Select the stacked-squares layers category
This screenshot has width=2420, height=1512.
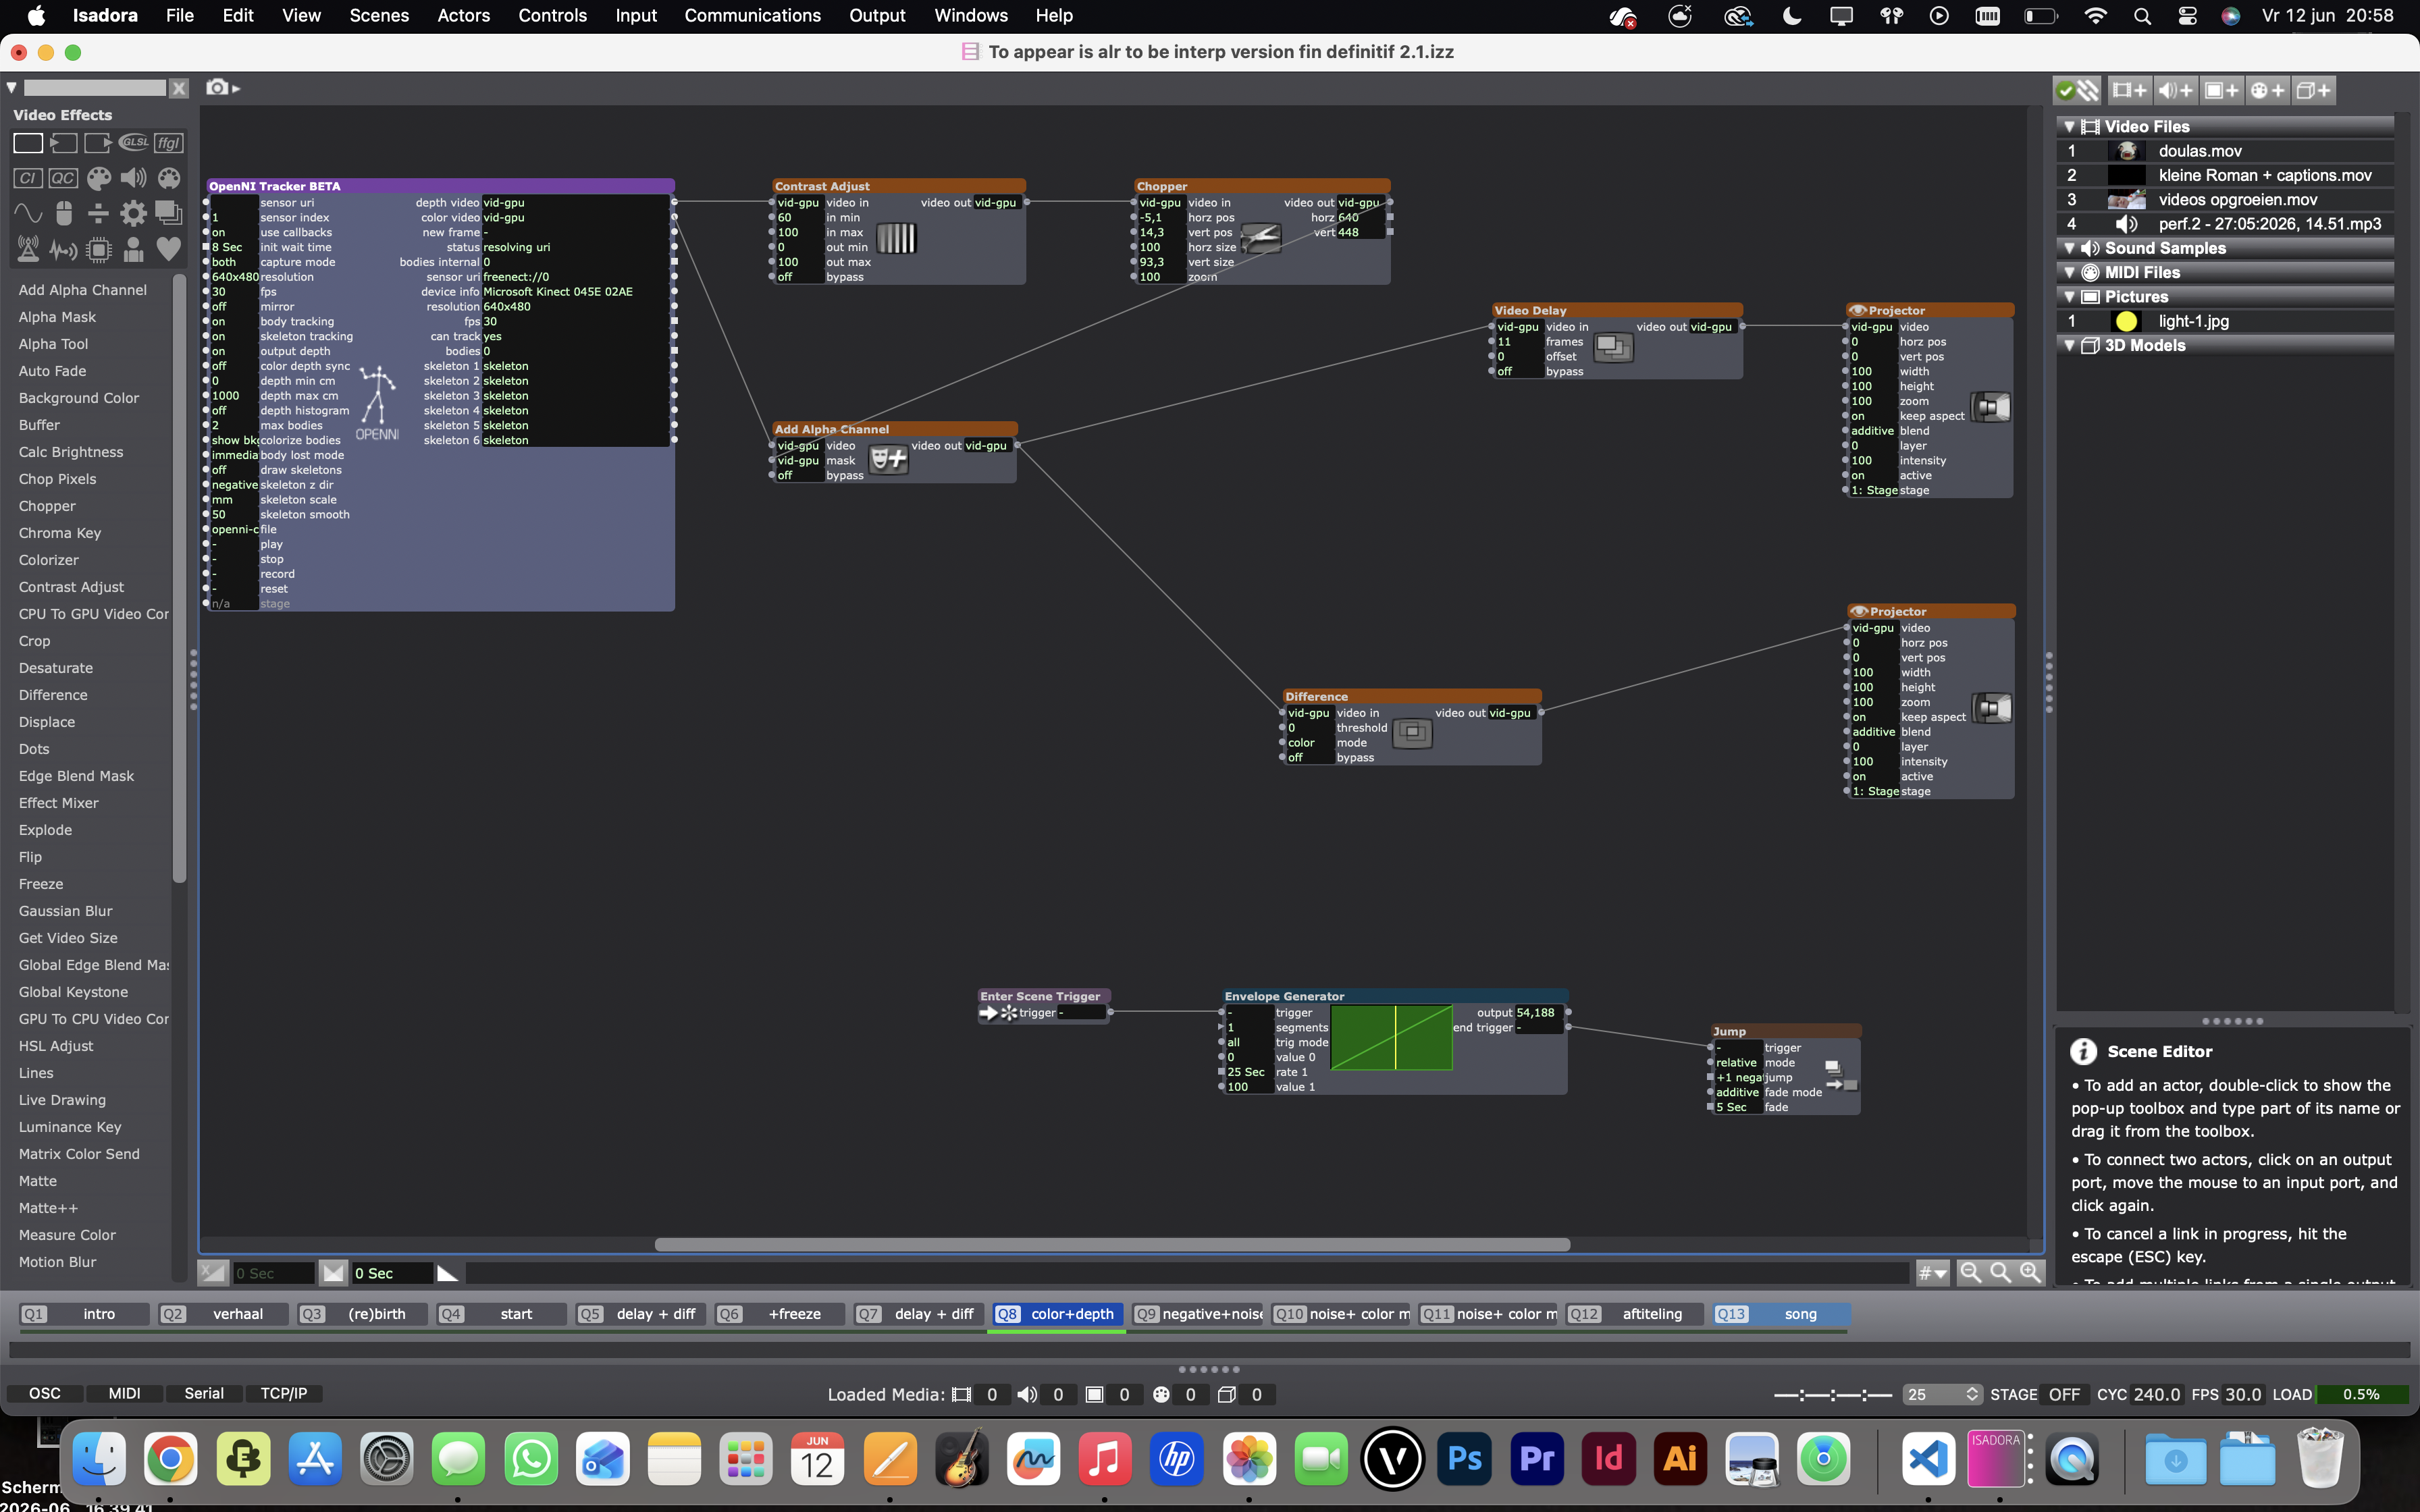pos(169,213)
